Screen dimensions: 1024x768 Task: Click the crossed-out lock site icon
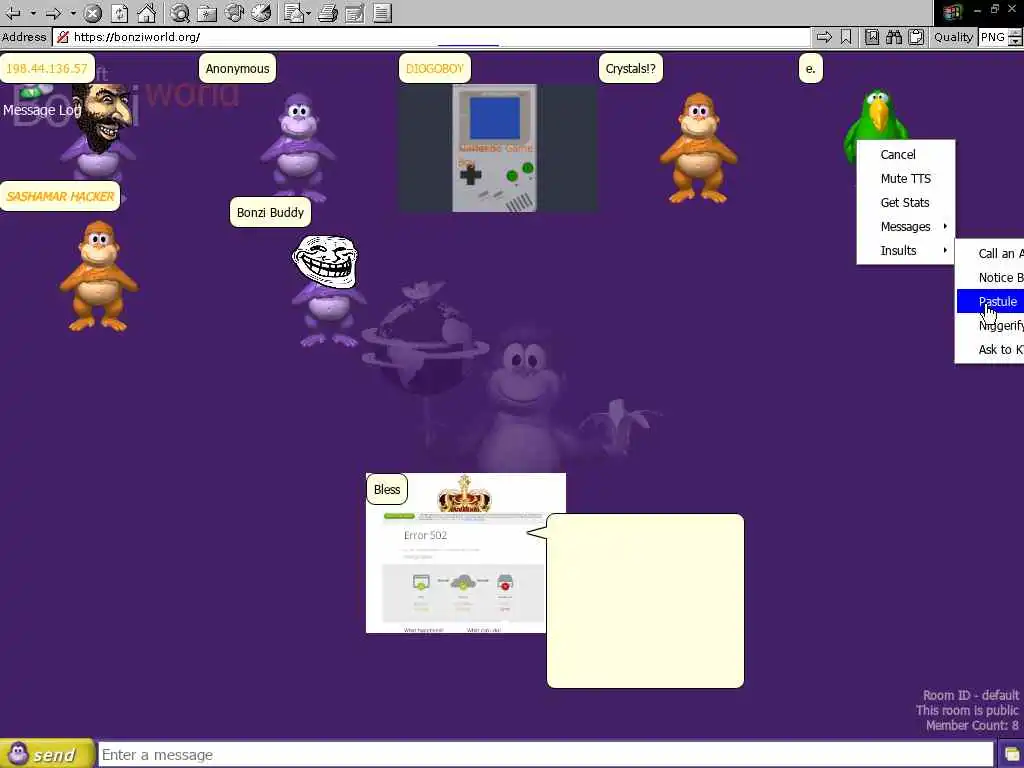point(63,37)
